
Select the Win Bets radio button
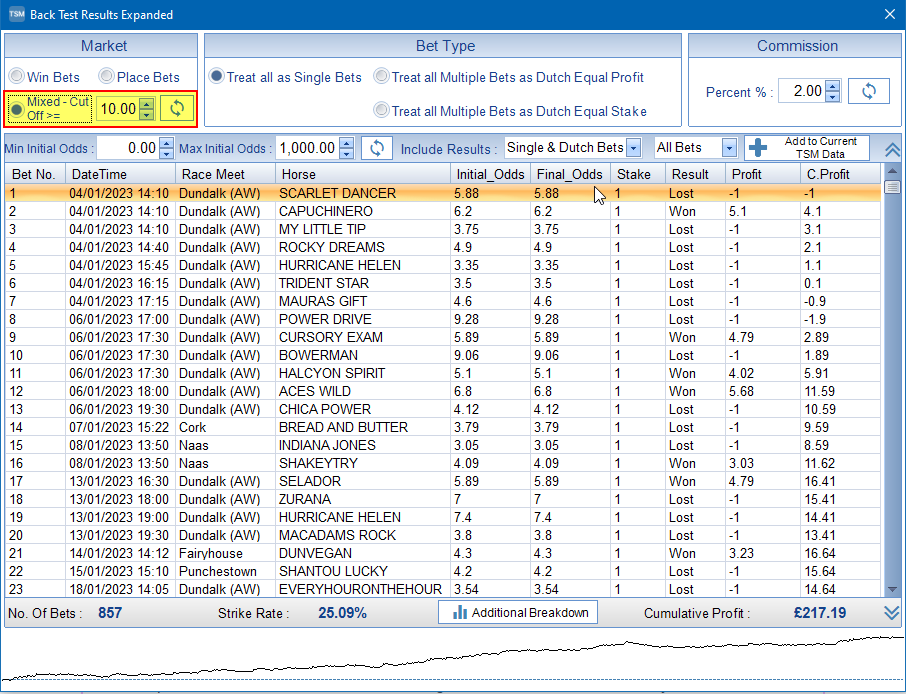(x=17, y=77)
